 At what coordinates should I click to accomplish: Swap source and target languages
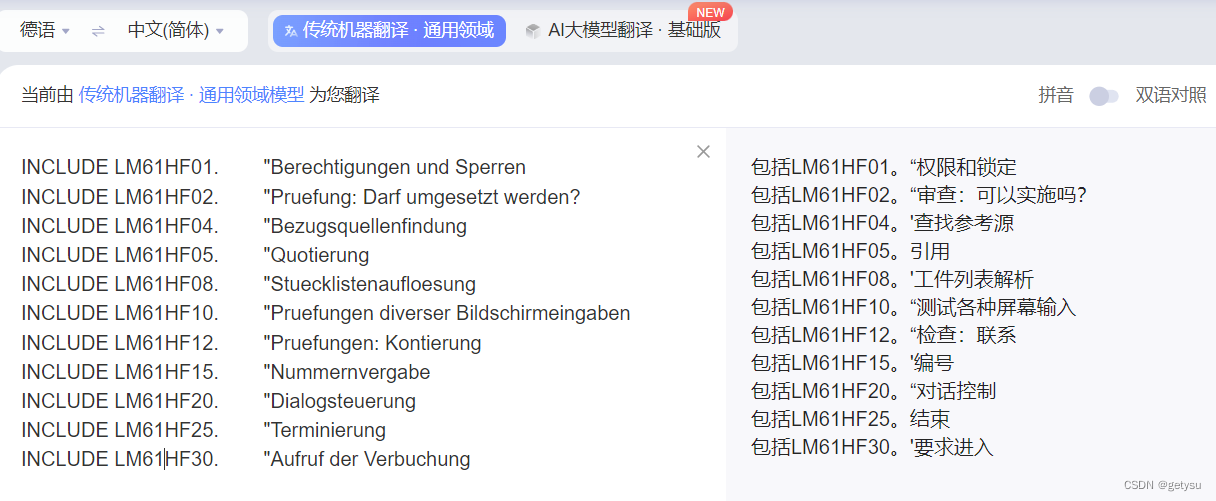[98, 31]
